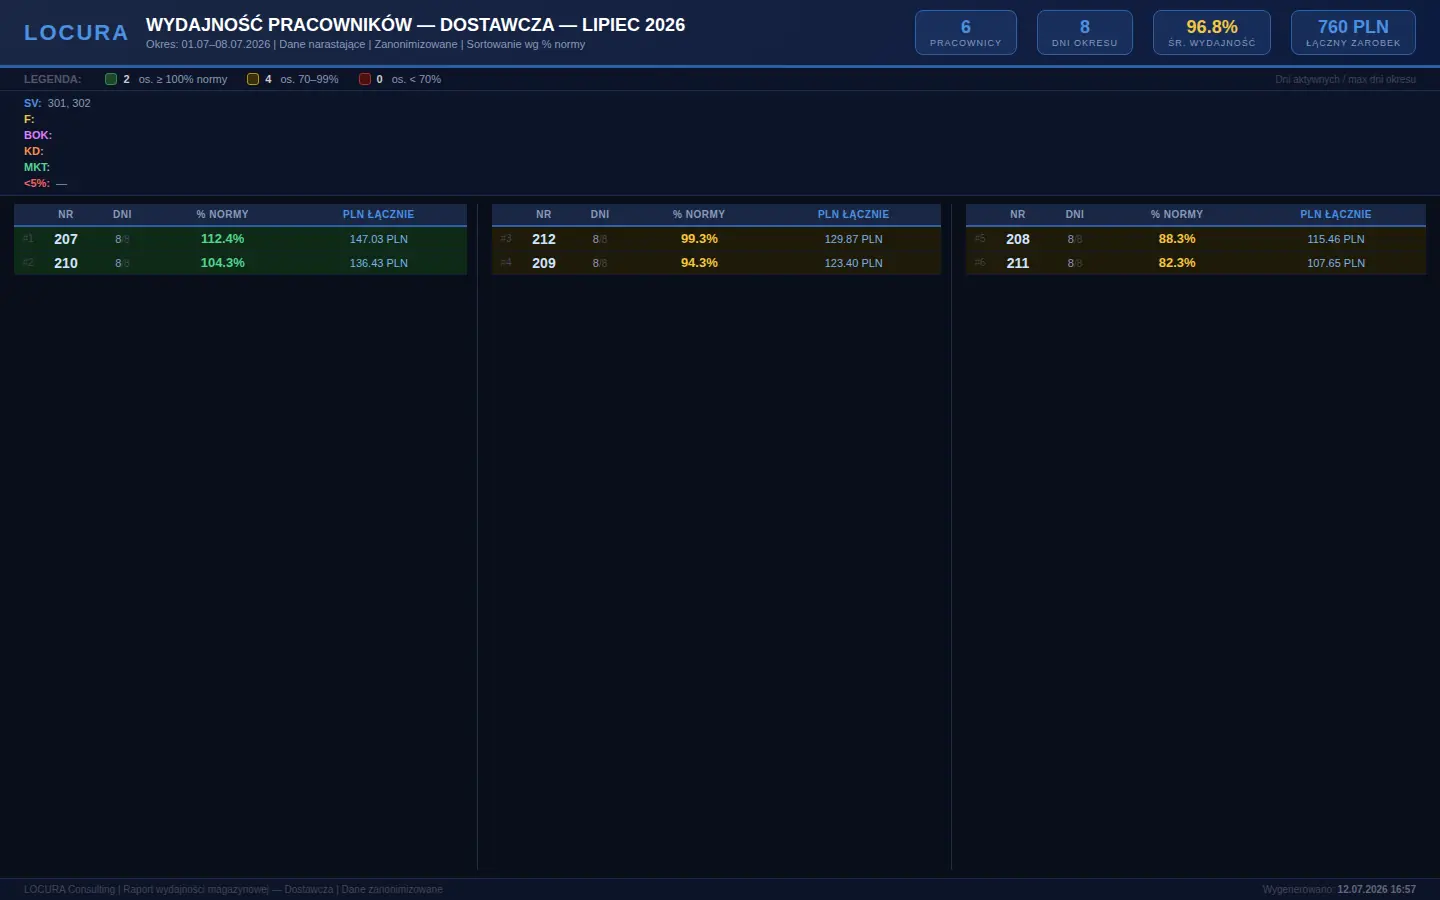Click the SV: 301, 302 label
Image resolution: width=1440 pixels, height=900 pixels.
pyautogui.click(x=57, y=103)
